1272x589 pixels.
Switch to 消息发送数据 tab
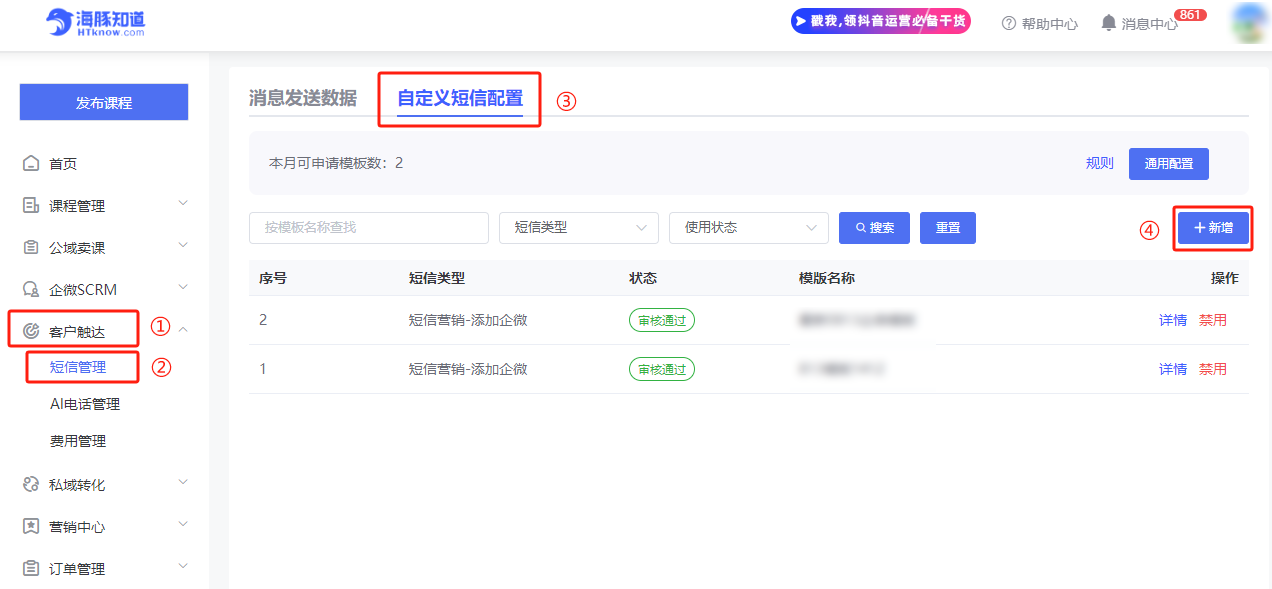(303, 98)
